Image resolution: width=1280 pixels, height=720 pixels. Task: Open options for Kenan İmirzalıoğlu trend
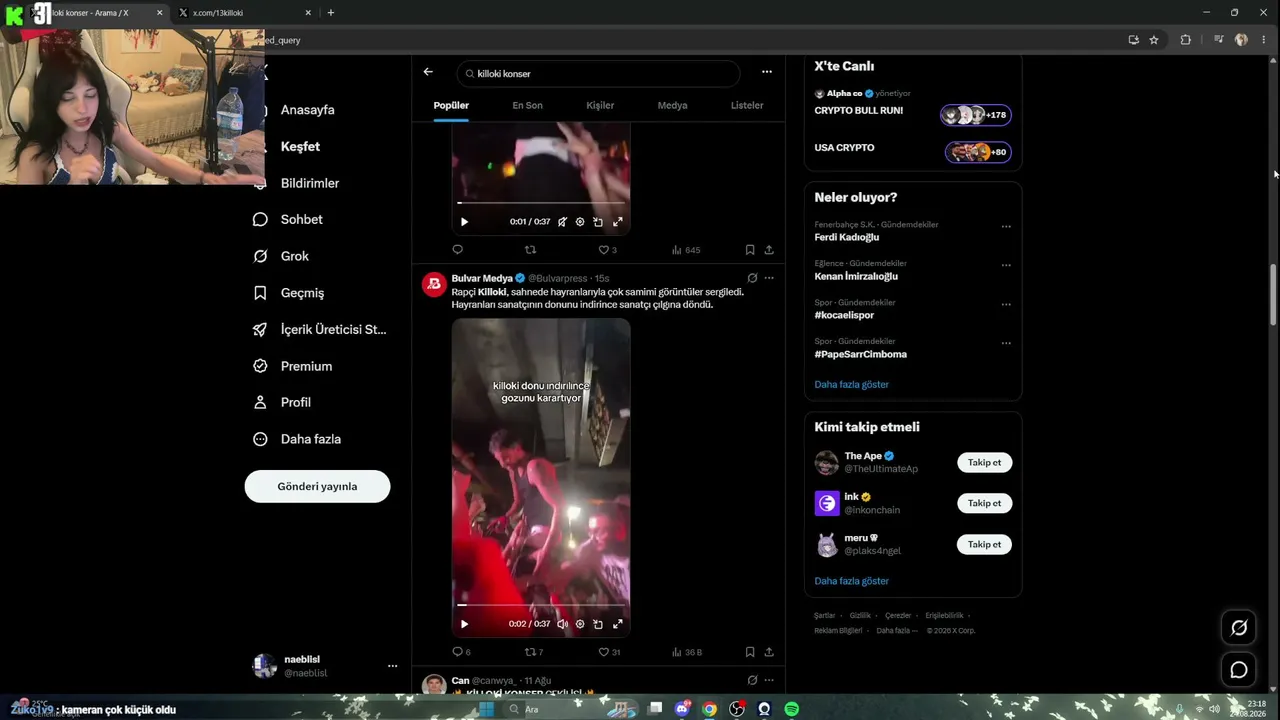1006,265
